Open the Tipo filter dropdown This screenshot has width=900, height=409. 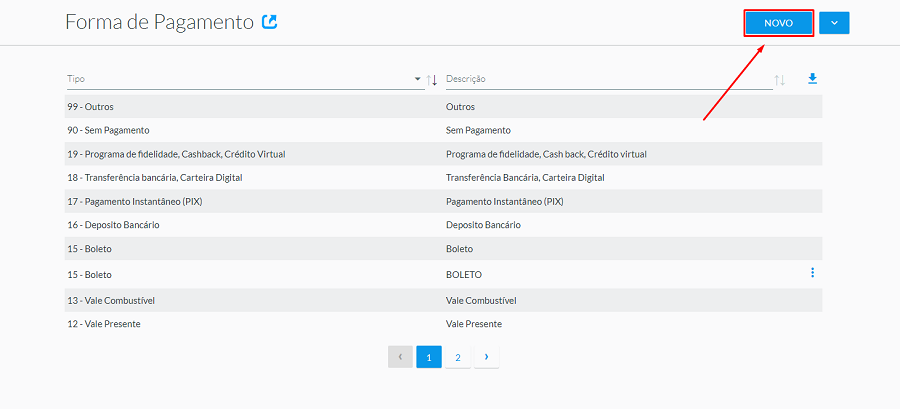point(418,79)
